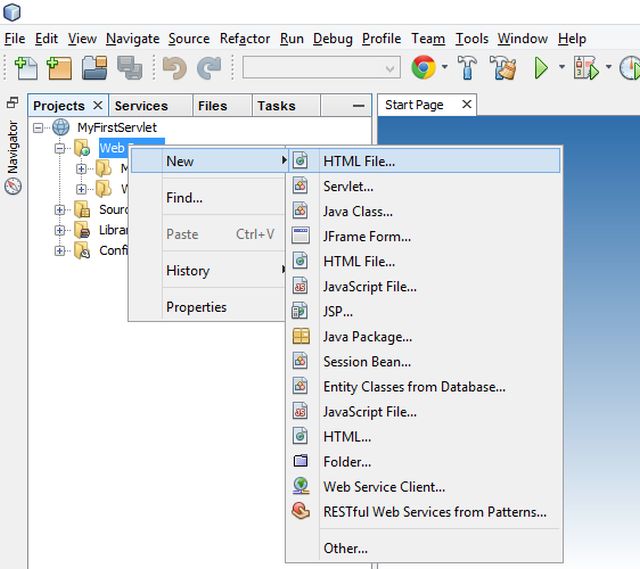
Task: Click the RESTful Web Services icon
Action: click(301, 511)
